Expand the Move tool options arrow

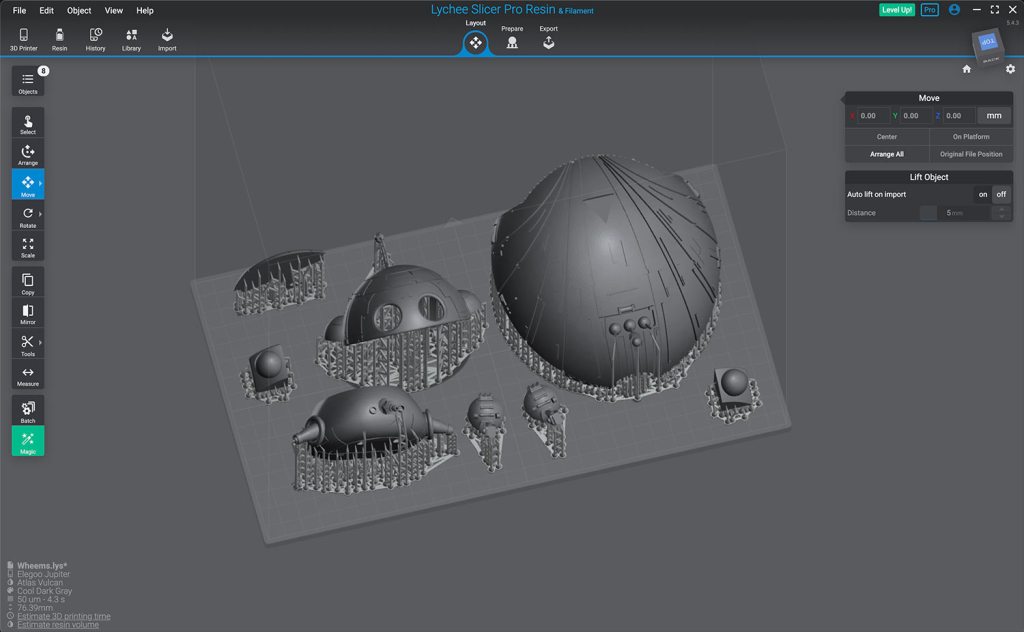click(41, 184)
